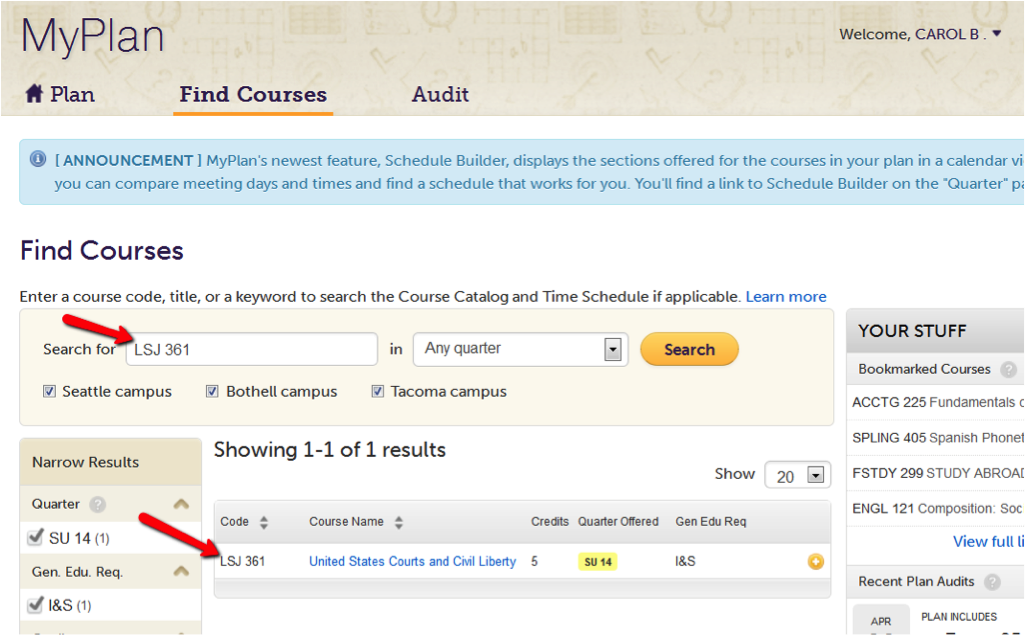Uncheck the I&S Gen Edu filter
This screenshot has width=1025, height=636.
pyautogui.click(x=35, y=605)
